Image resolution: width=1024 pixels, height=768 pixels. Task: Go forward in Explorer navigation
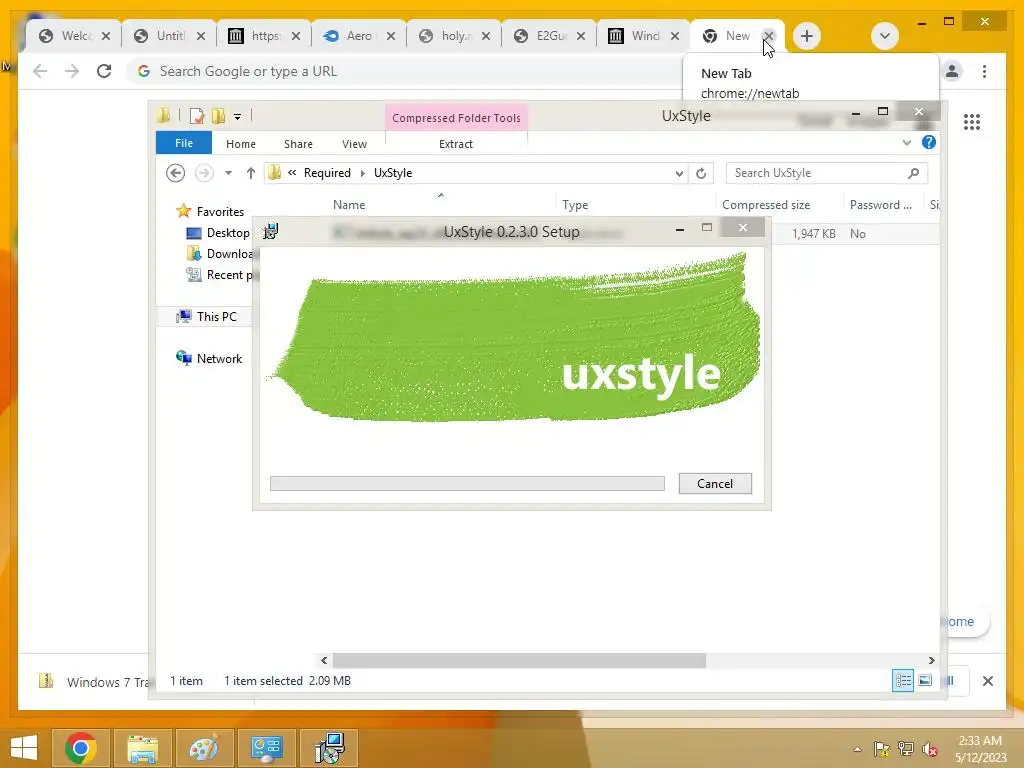(x=204, y=173)
